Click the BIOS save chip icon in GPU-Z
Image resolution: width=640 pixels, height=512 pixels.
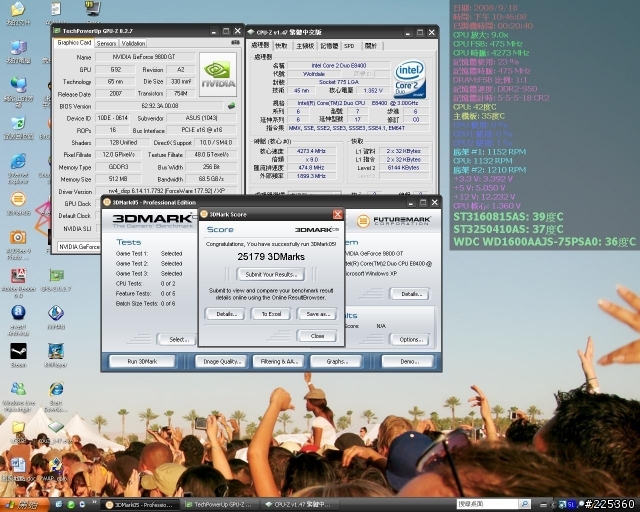click(x=231, y=106)
